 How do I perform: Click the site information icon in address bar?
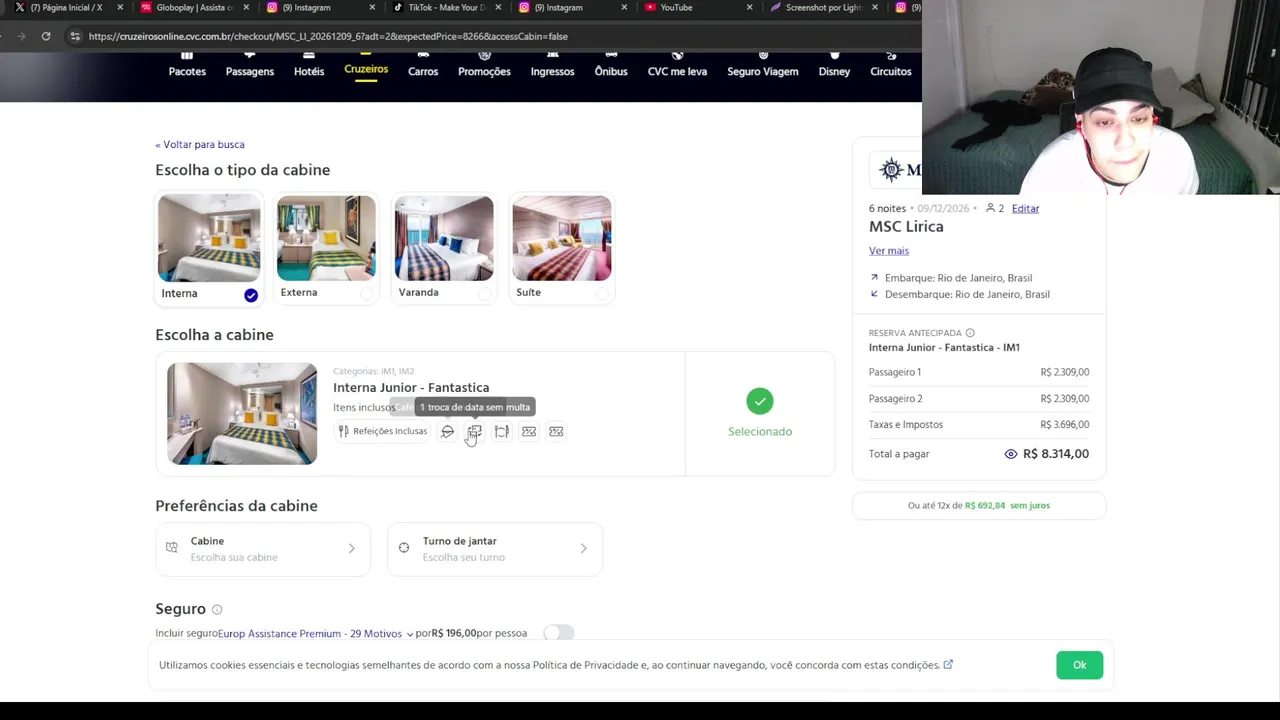coord(74,36)
